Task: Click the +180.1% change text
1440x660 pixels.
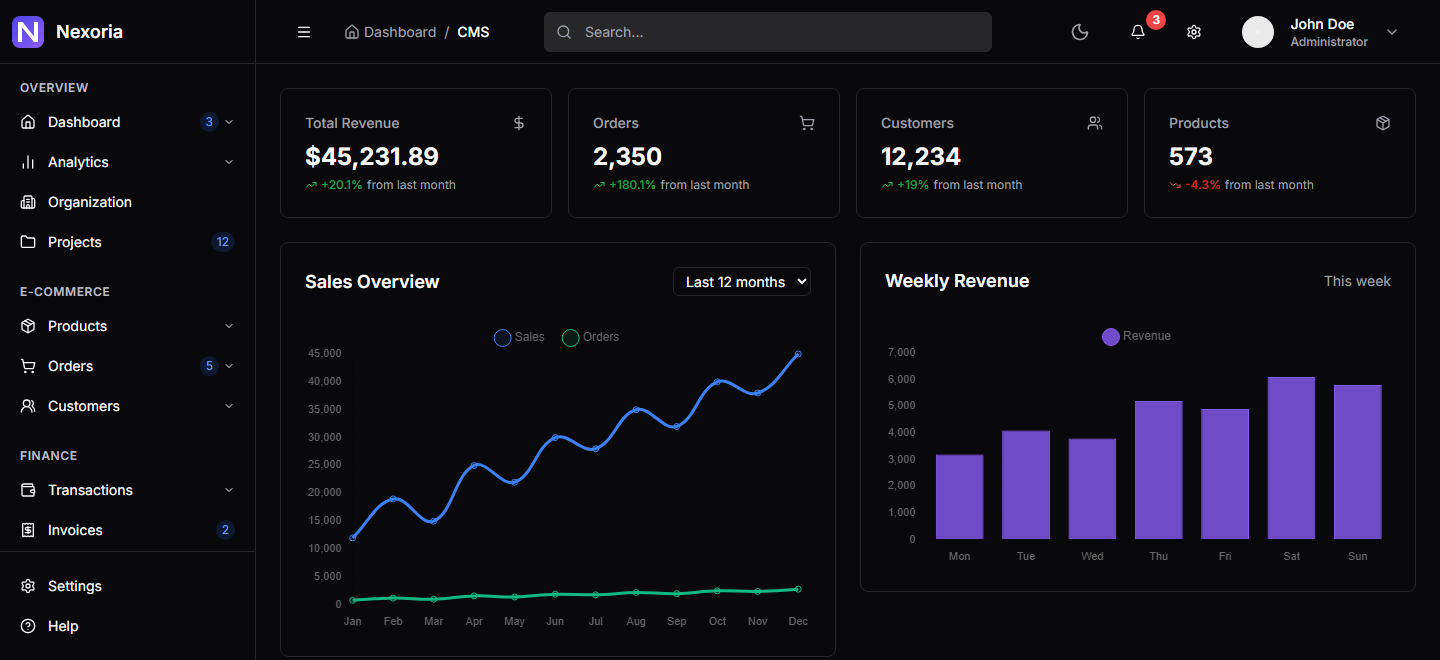Action: pos(632,185)
